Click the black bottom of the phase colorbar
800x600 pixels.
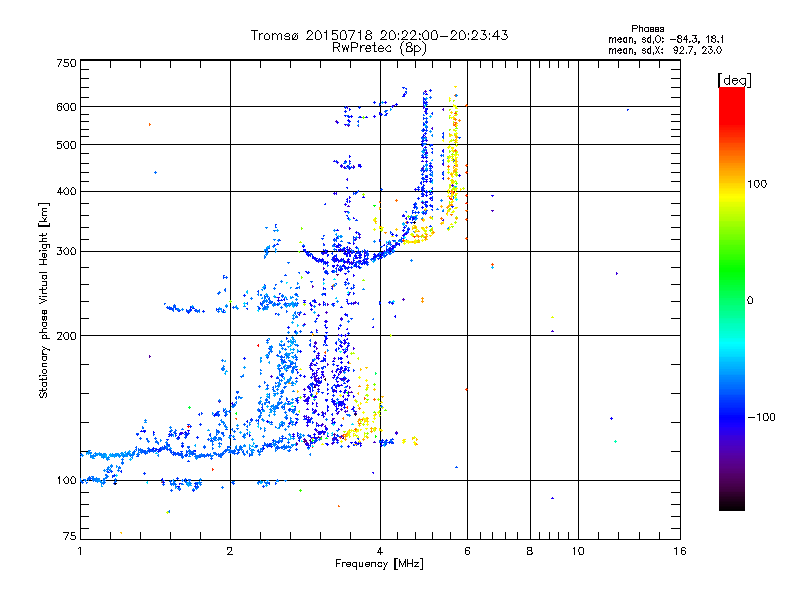pos(732,503)
